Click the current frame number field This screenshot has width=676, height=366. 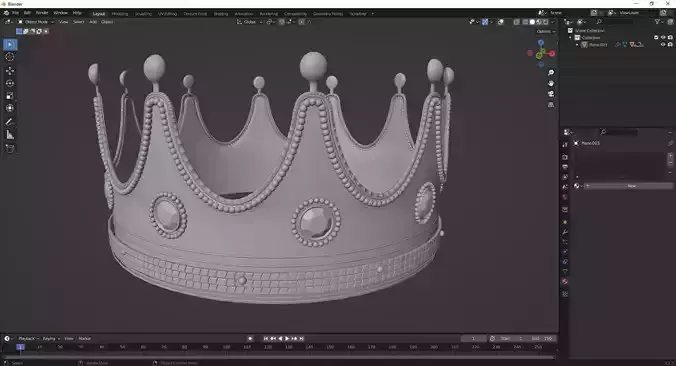(473, 338)
